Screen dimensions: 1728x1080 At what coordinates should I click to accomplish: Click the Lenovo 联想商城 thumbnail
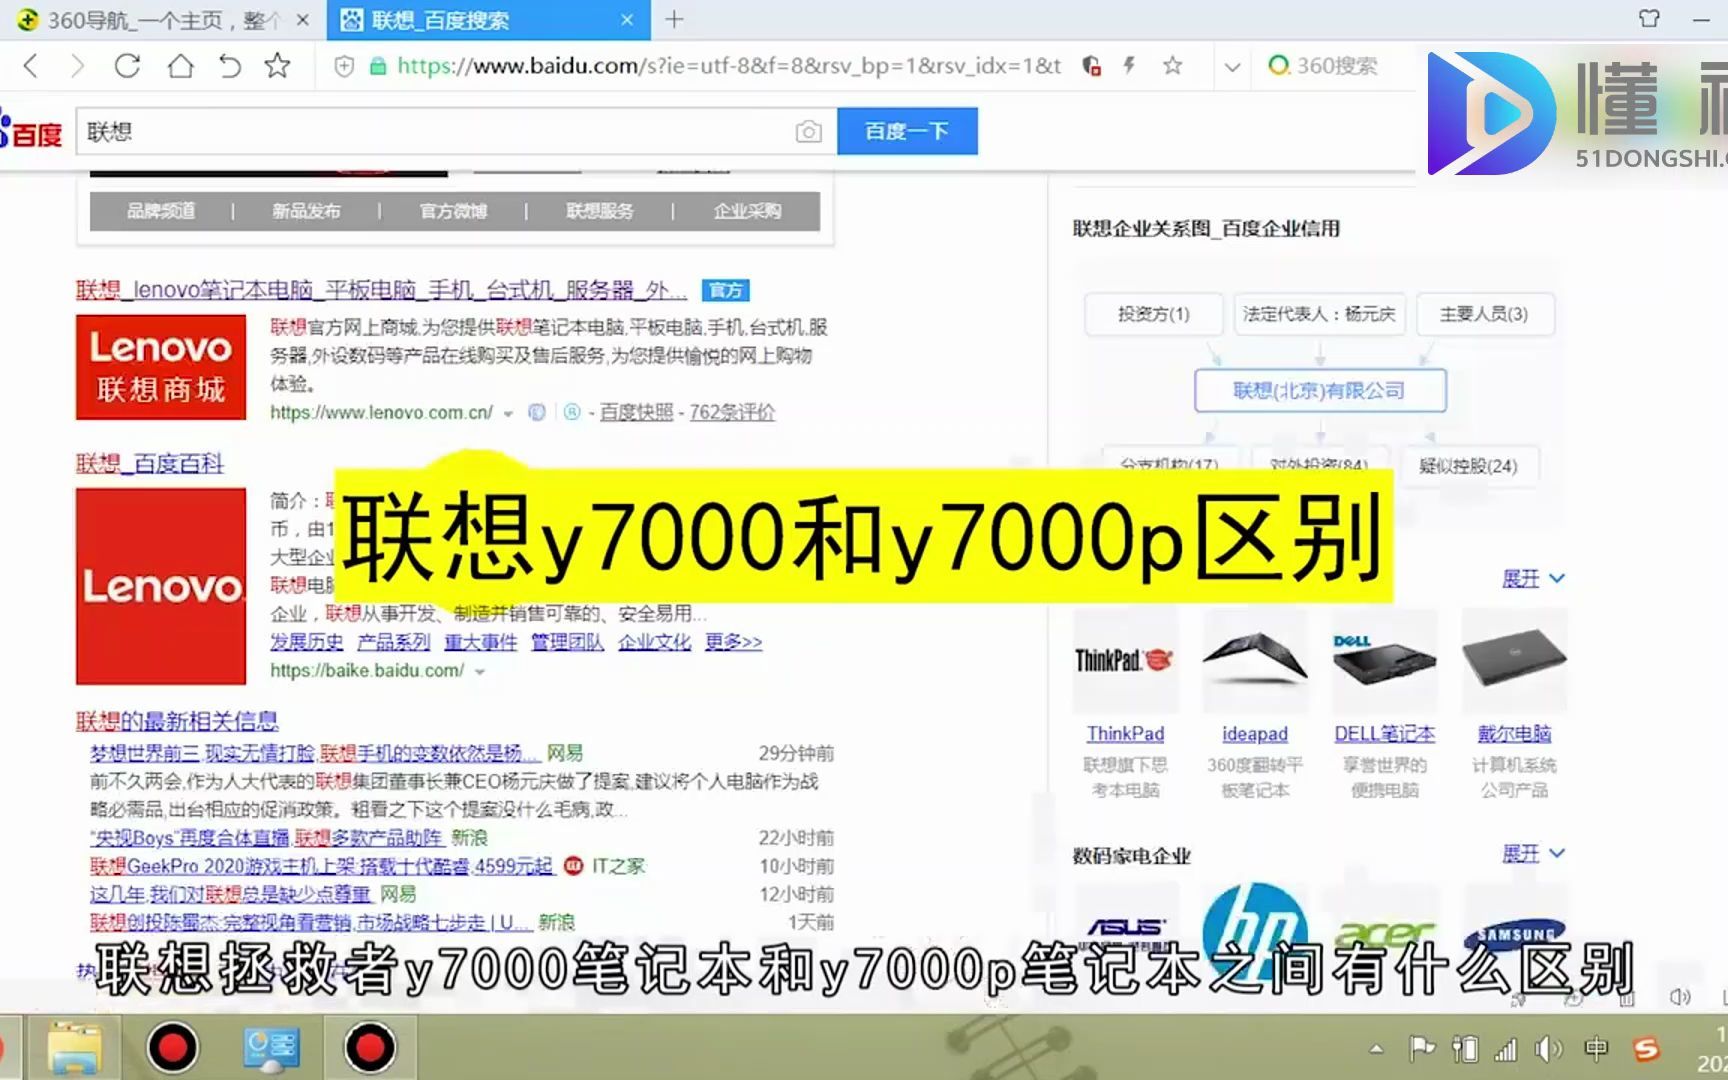click(161, 367)
